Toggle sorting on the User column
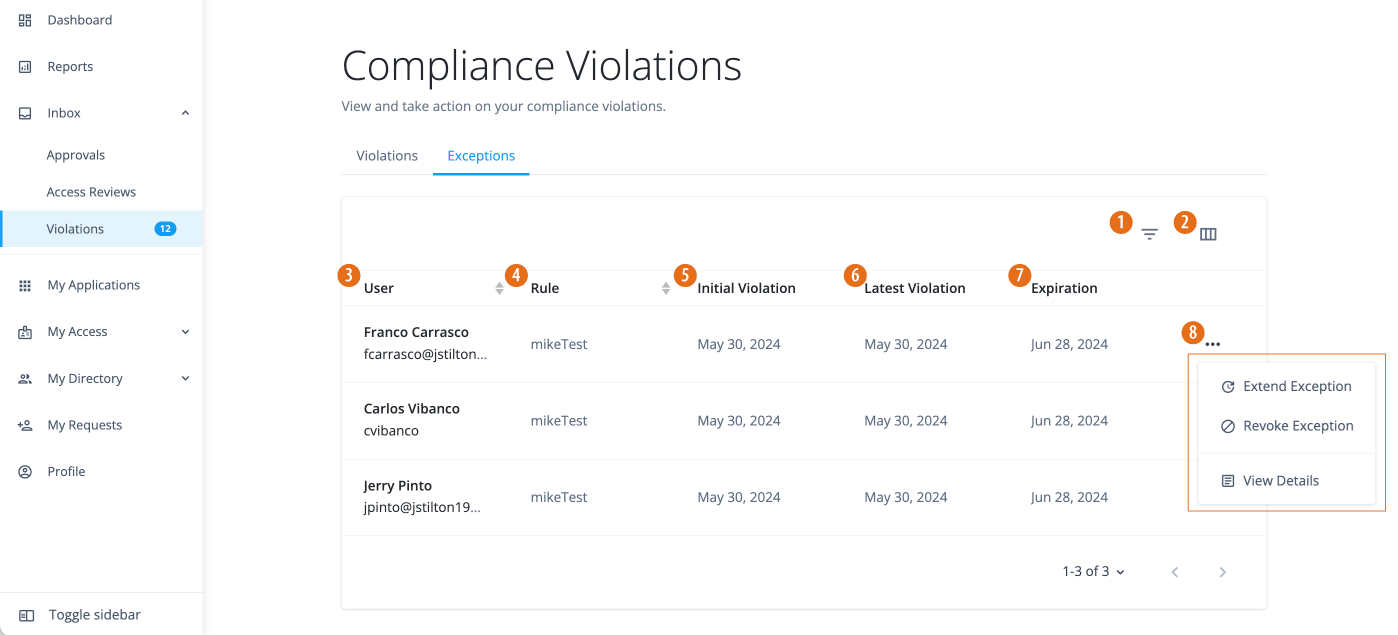The image size is (1398, 635). [x=498, y=287]
